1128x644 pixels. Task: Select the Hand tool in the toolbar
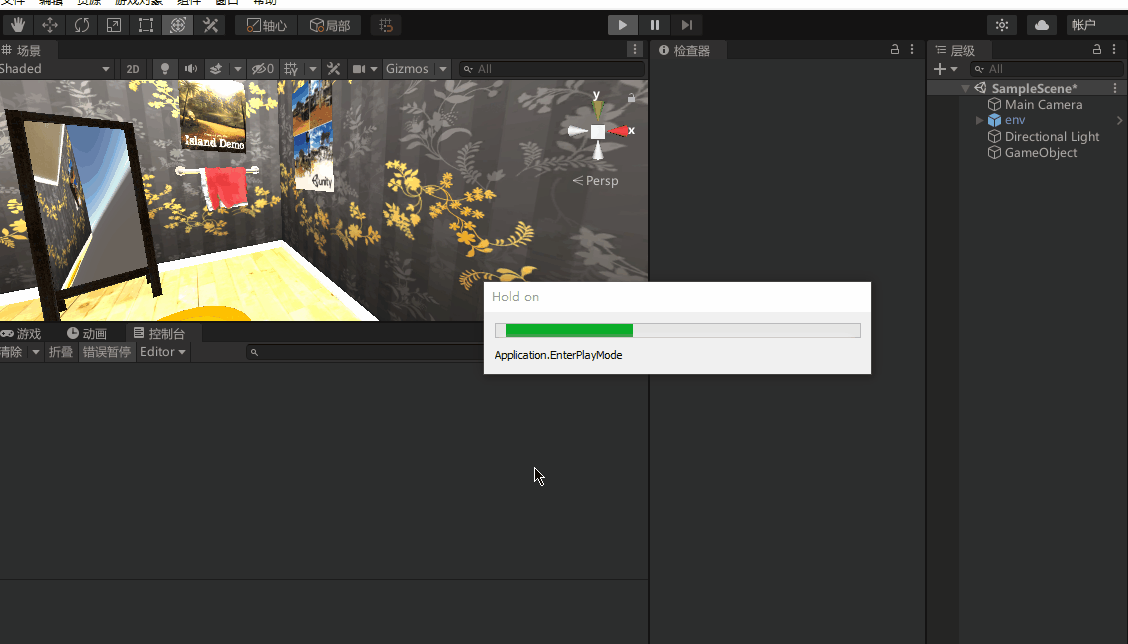click(17, 25)
